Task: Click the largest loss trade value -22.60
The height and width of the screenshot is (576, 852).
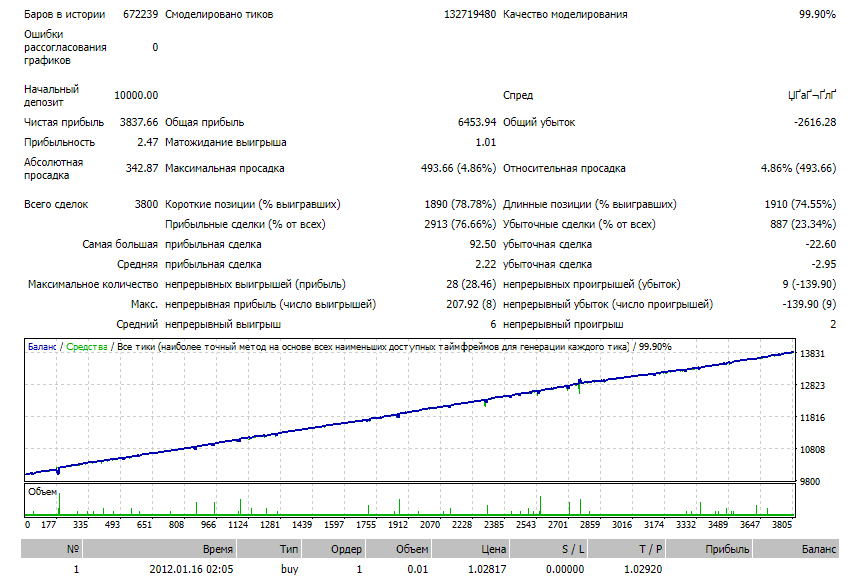Action: point(821,245)
